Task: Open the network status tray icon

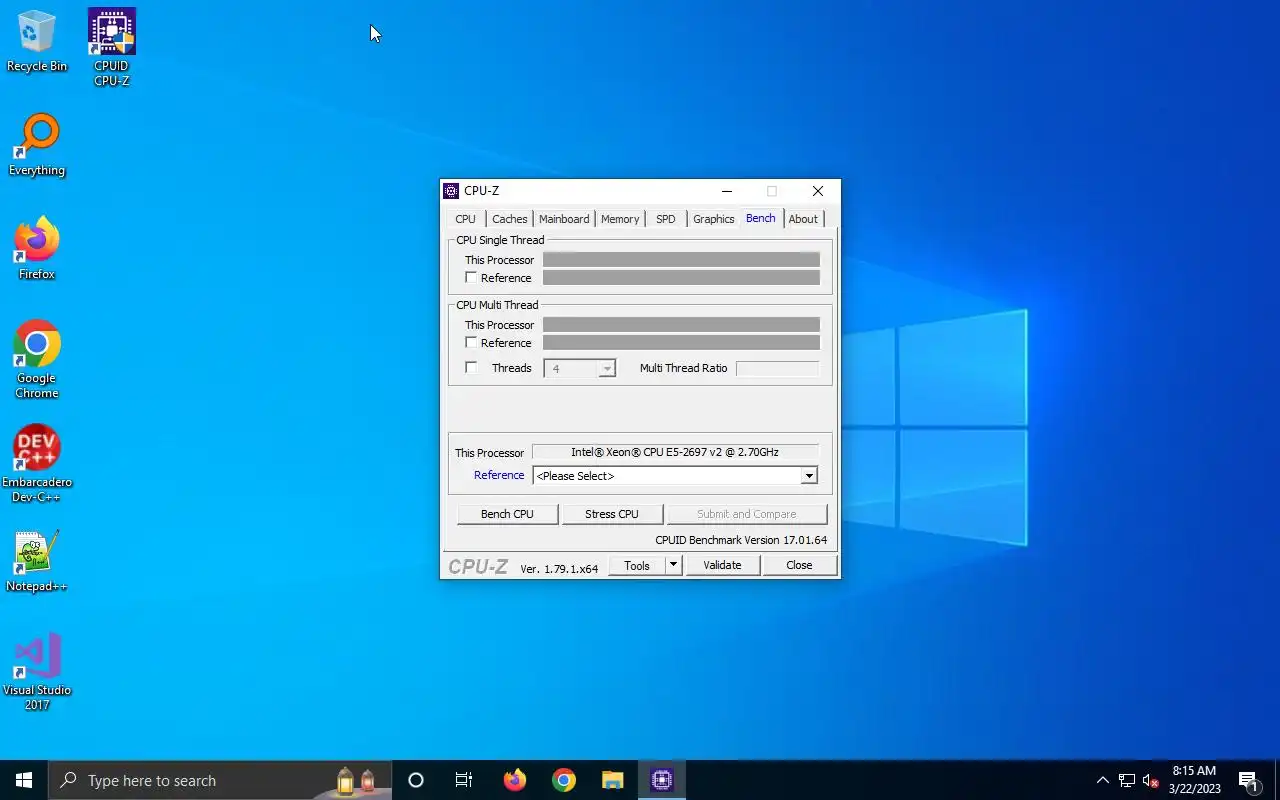Action: point(1127,780)
